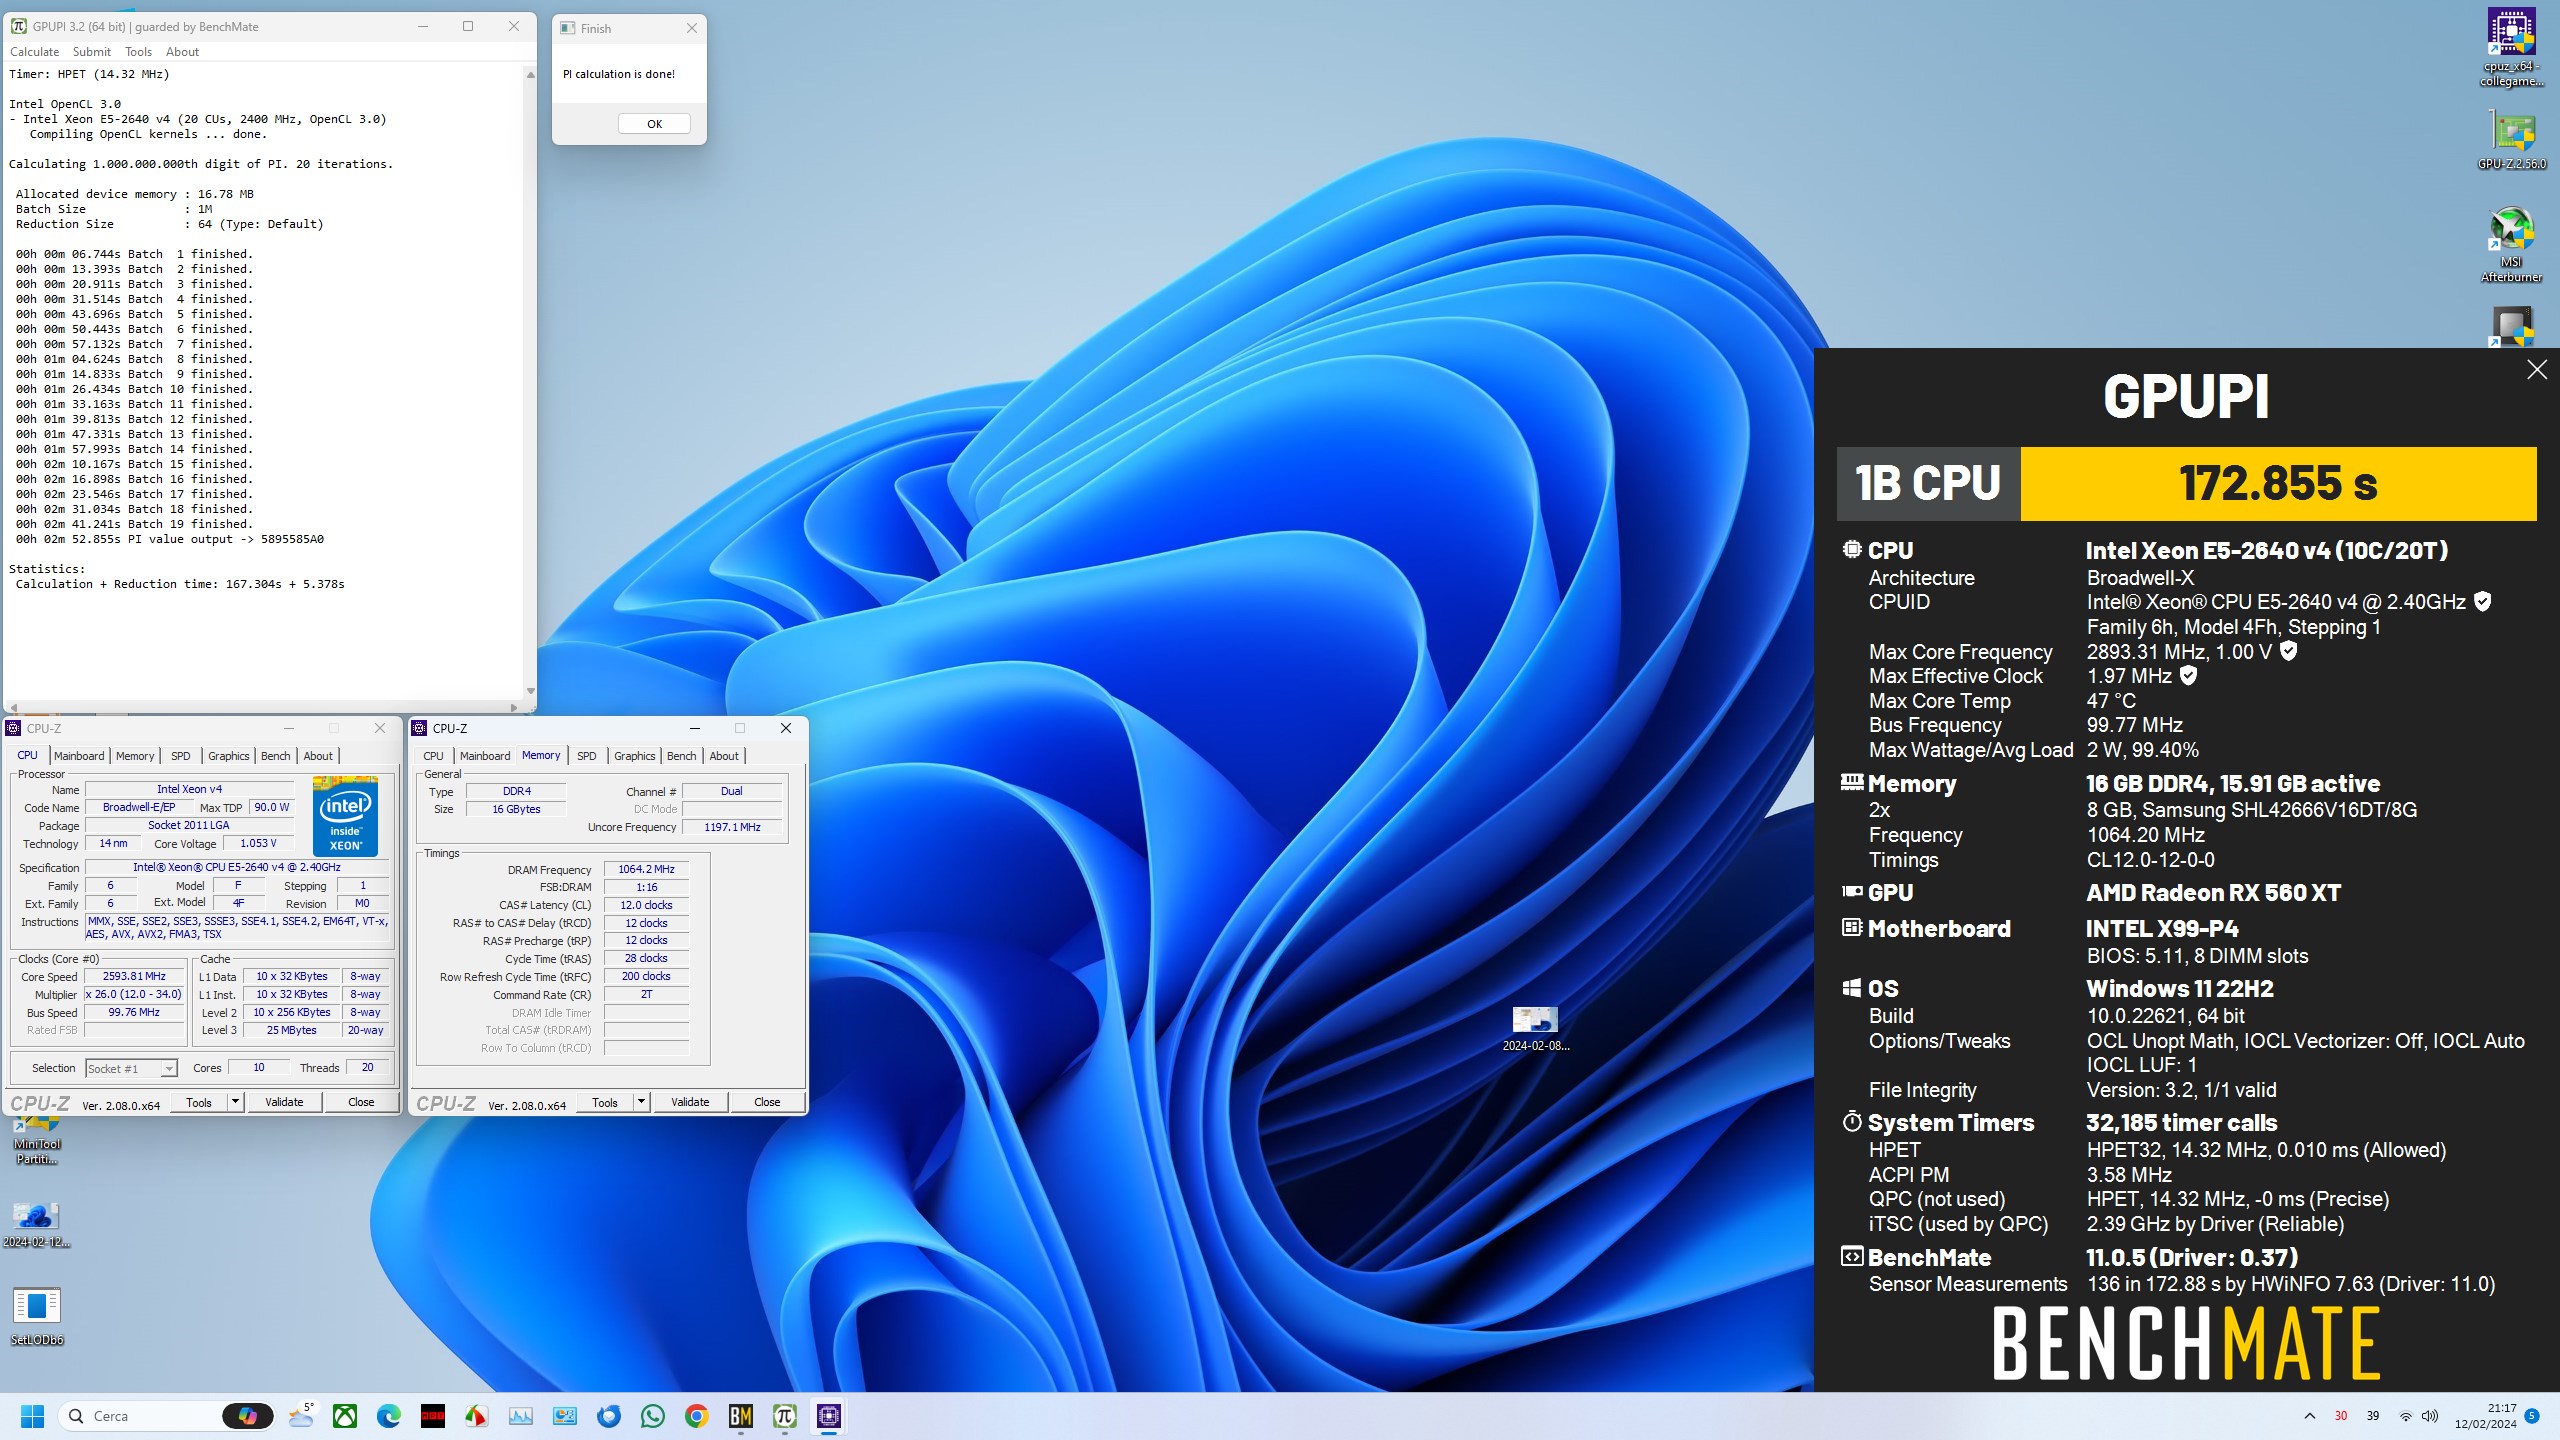Open About menu in GPUPI

182,52
